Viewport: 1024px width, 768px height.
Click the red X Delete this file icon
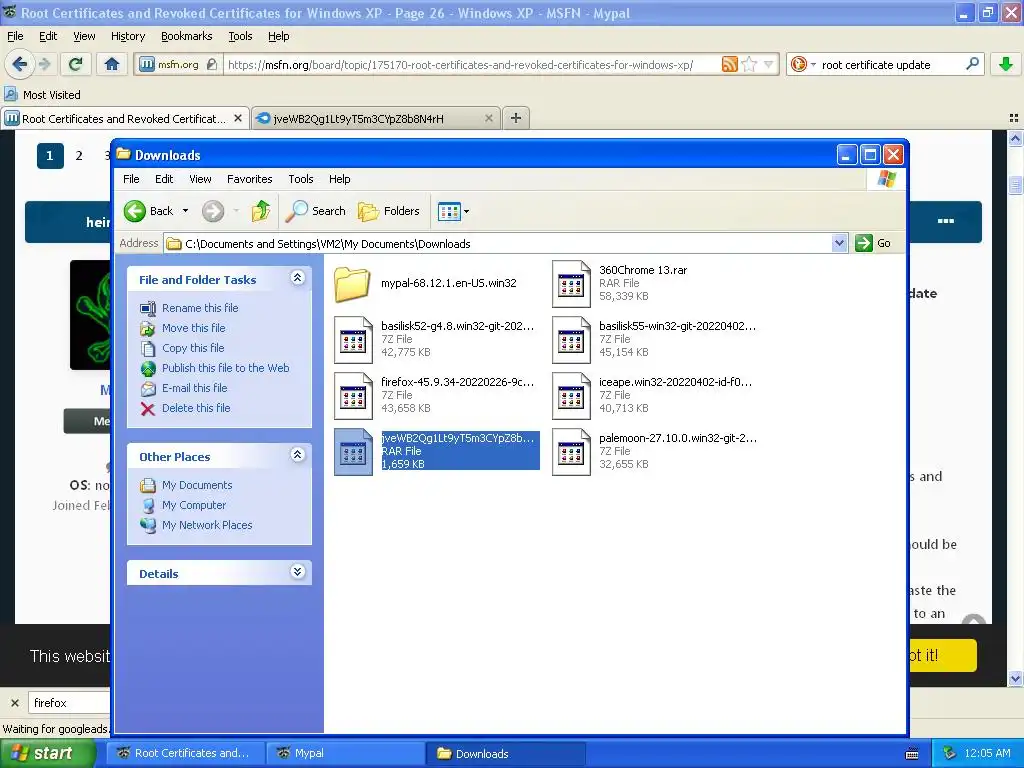pyautogui.click(x=148, y=409)
